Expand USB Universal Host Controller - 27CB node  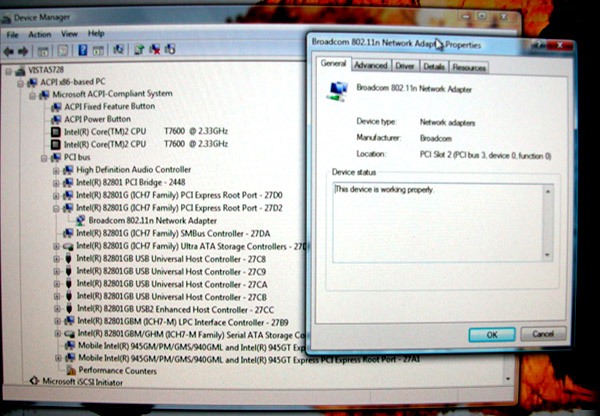(x=57, y=297)
